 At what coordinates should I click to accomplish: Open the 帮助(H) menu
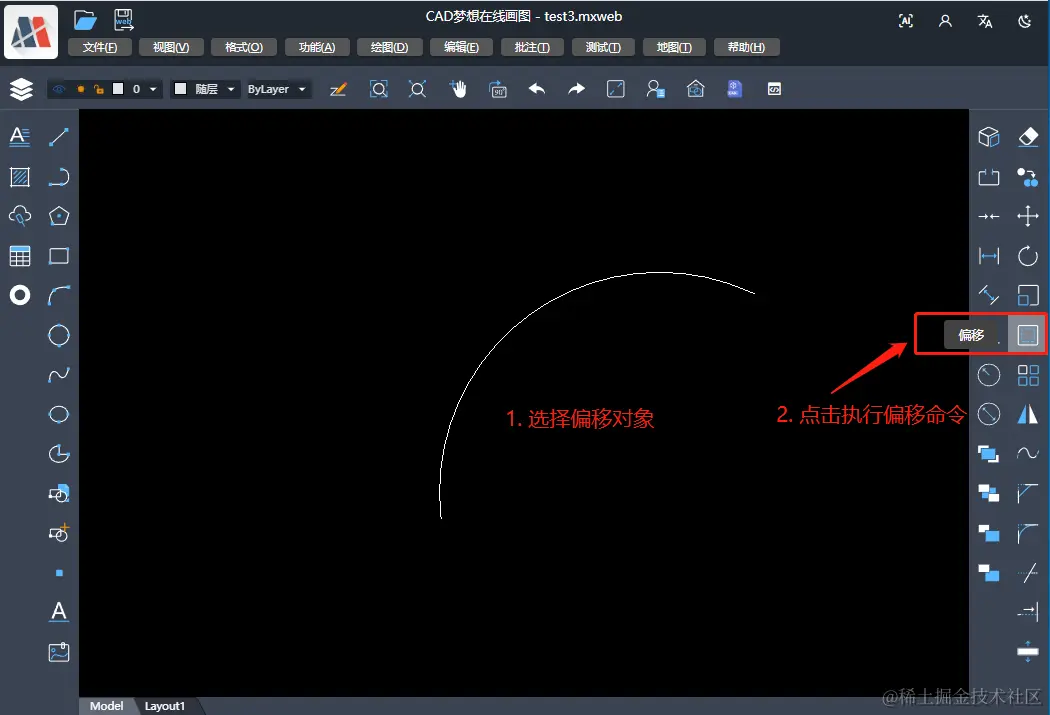coord(746,47)
